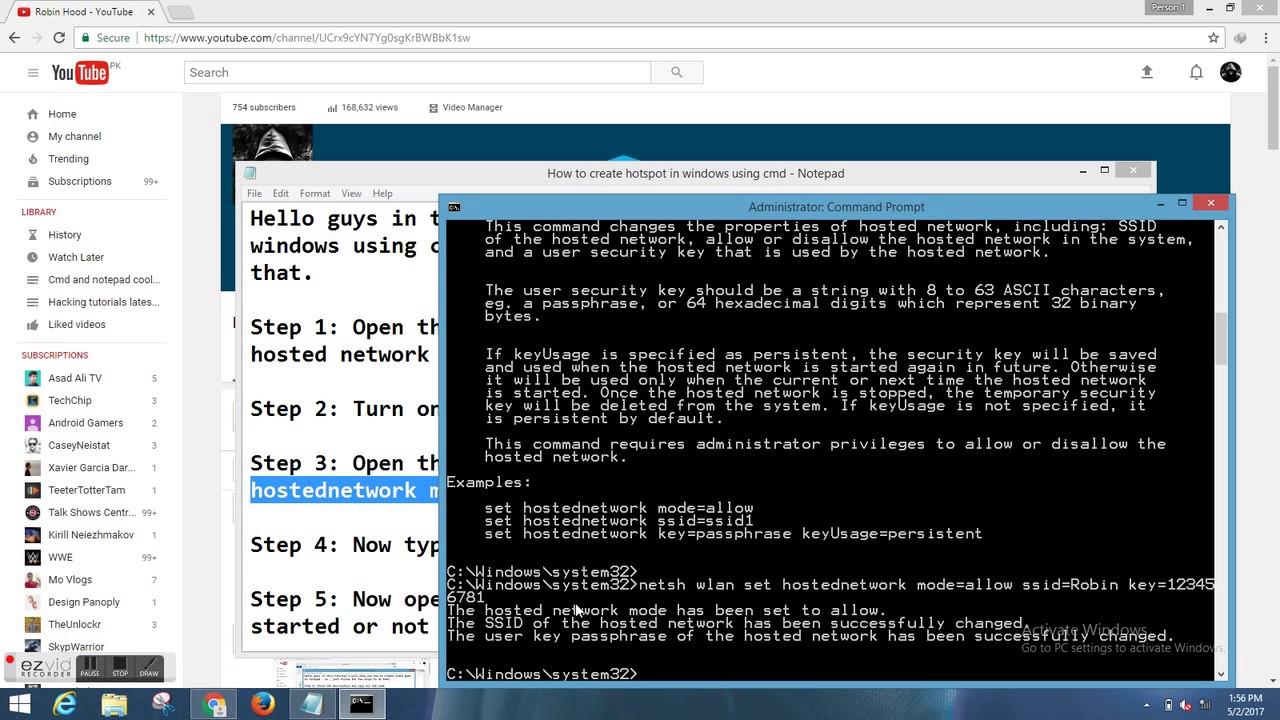Screen dimensions: 1280x720
Task: Switch to Chrome on taskbar
Action: (213, 705)
